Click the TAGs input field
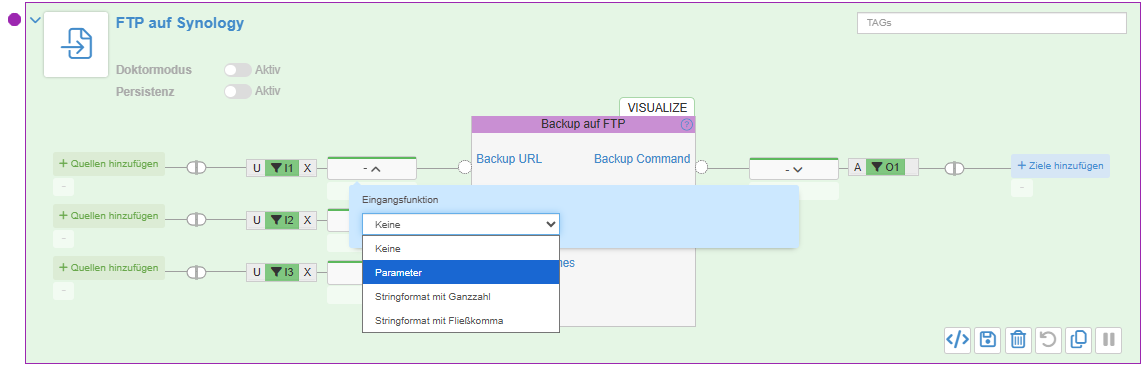1144x368 pixels. point(992,23)
